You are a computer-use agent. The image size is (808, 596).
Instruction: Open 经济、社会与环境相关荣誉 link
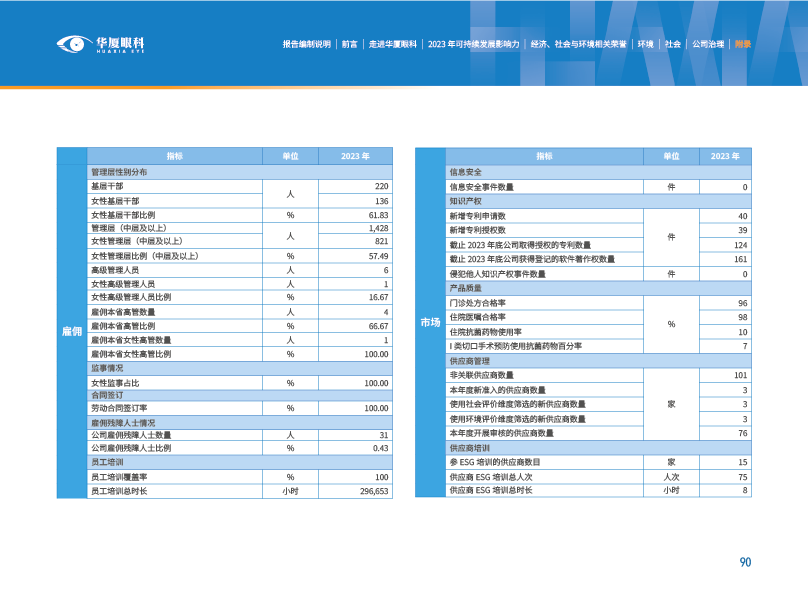pos(579,44)
